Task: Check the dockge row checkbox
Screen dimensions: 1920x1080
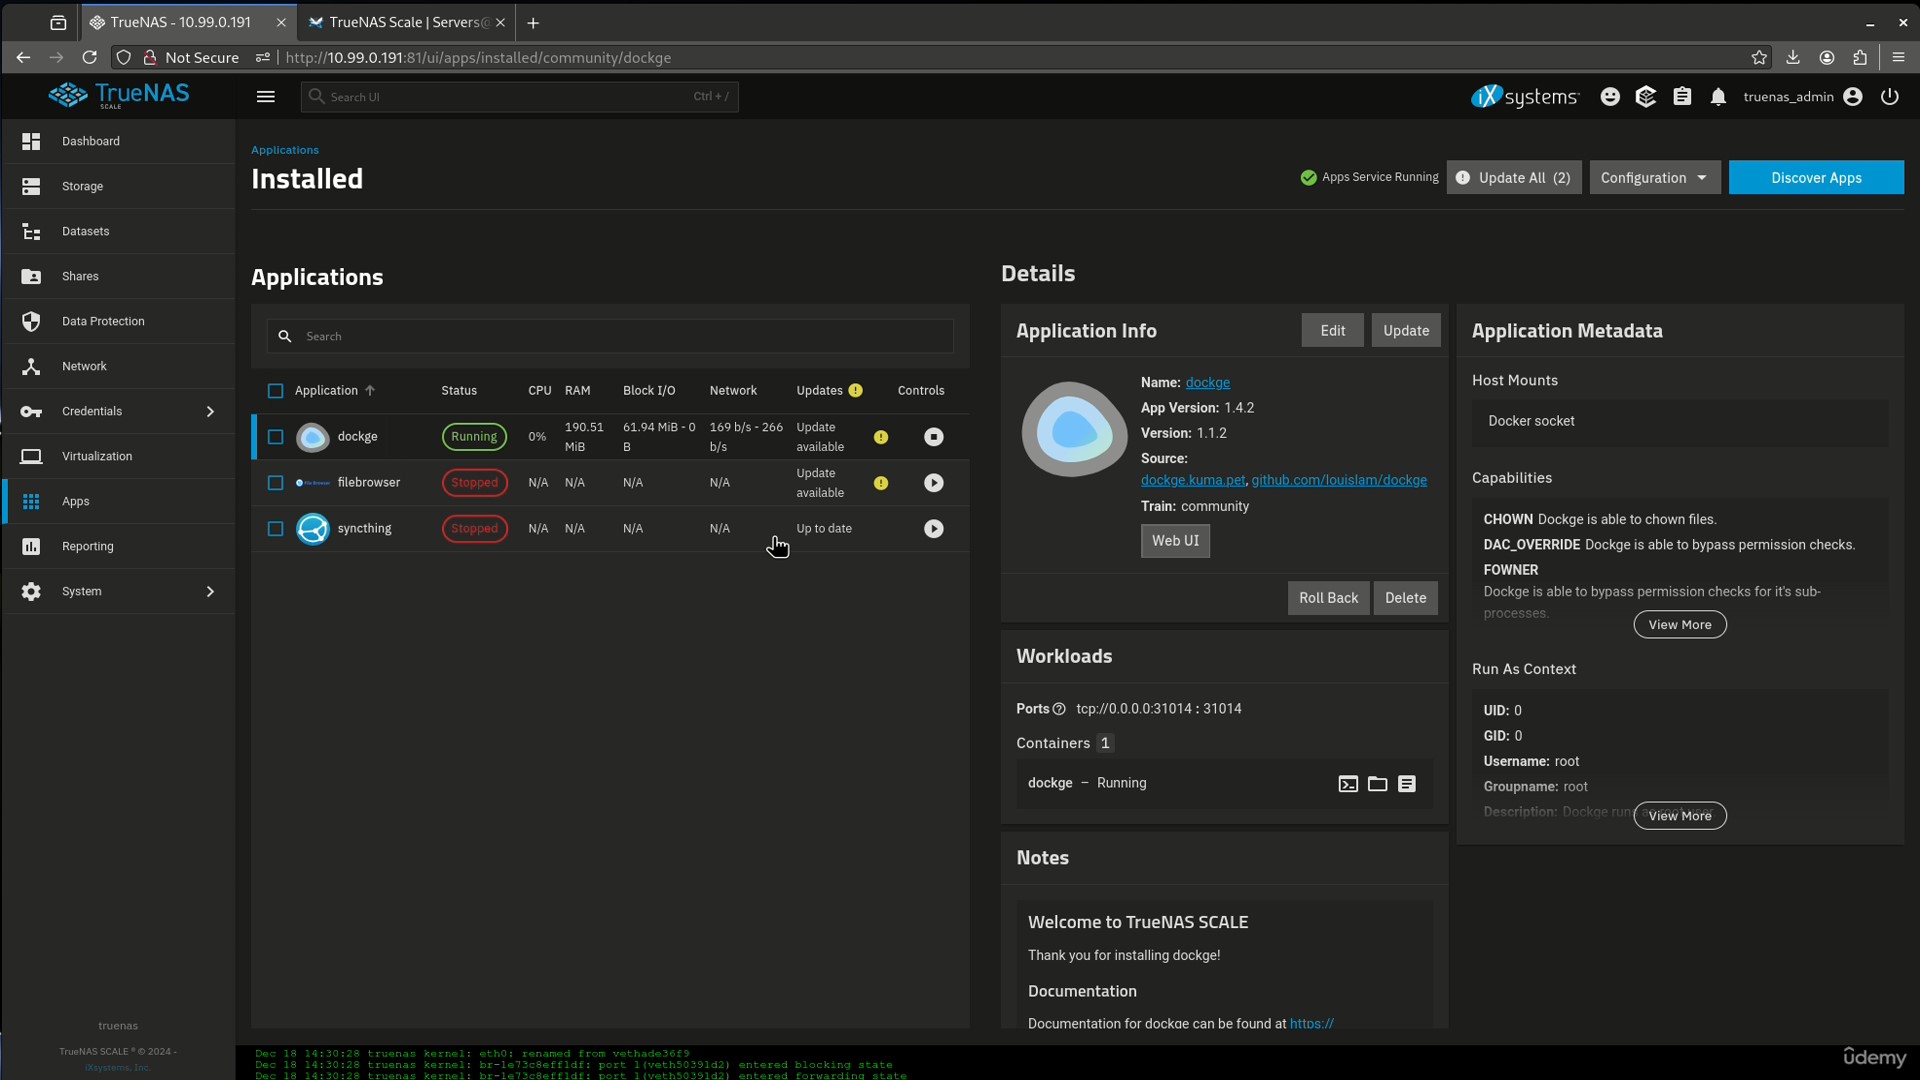Action: [x=275, y=437]
